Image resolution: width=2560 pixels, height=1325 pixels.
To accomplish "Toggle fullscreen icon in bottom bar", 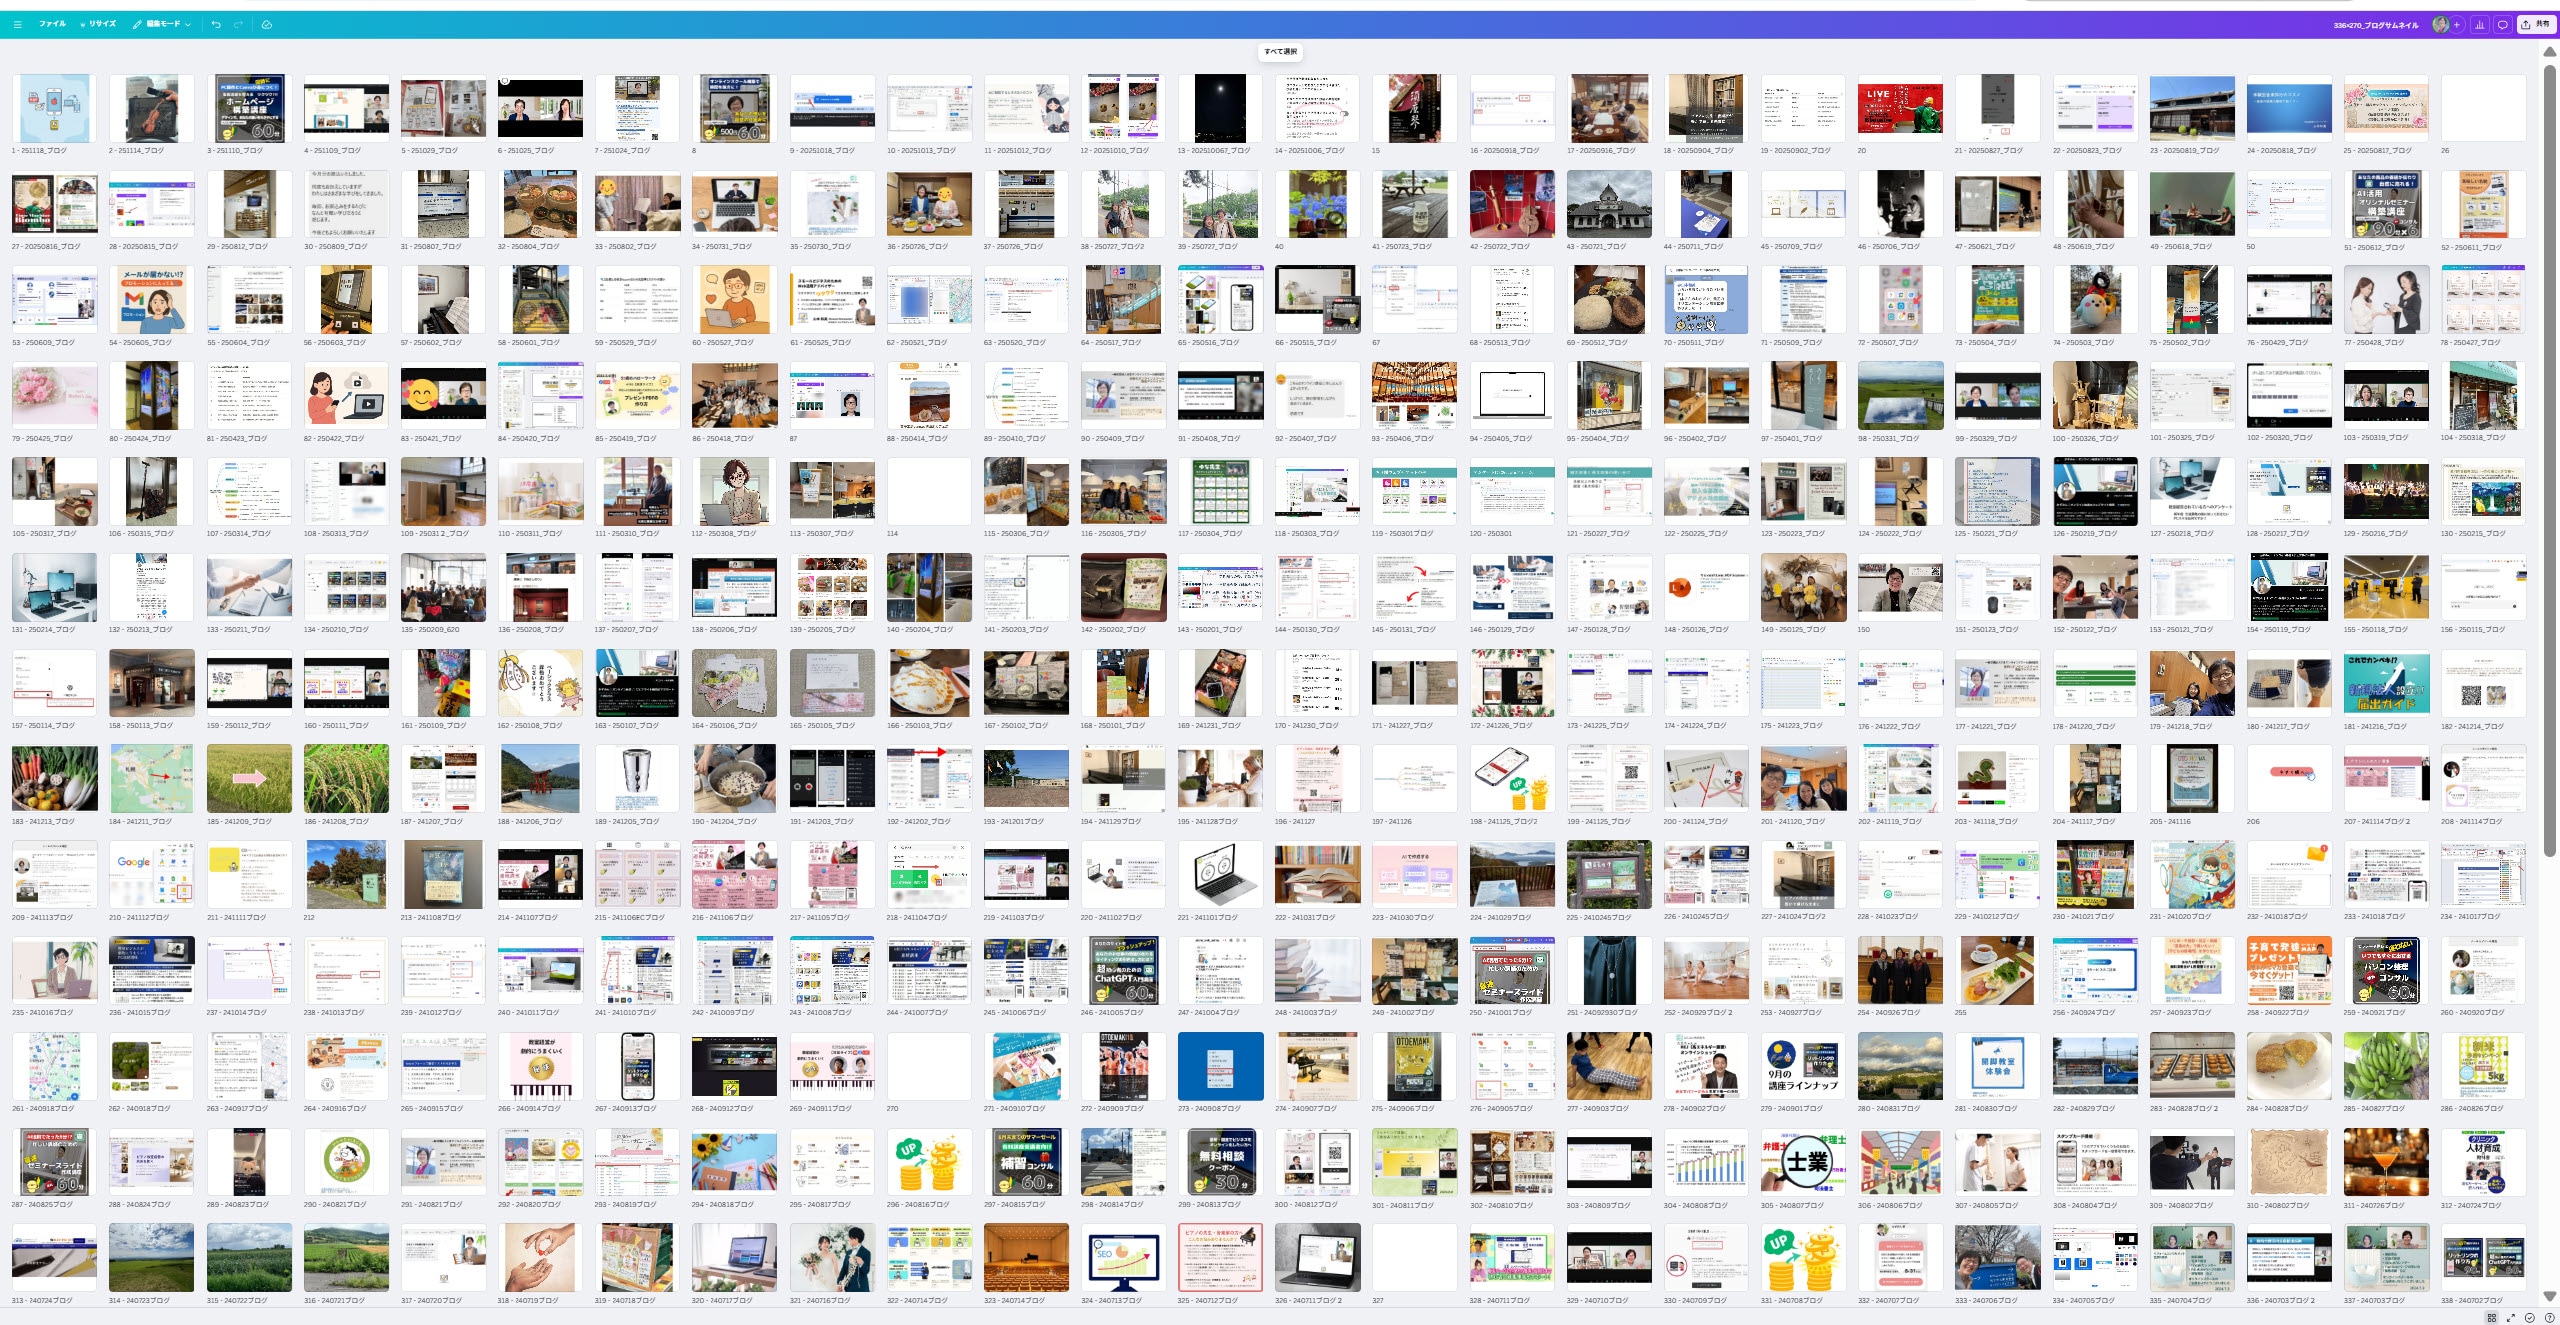I will click(2511, 1318).
